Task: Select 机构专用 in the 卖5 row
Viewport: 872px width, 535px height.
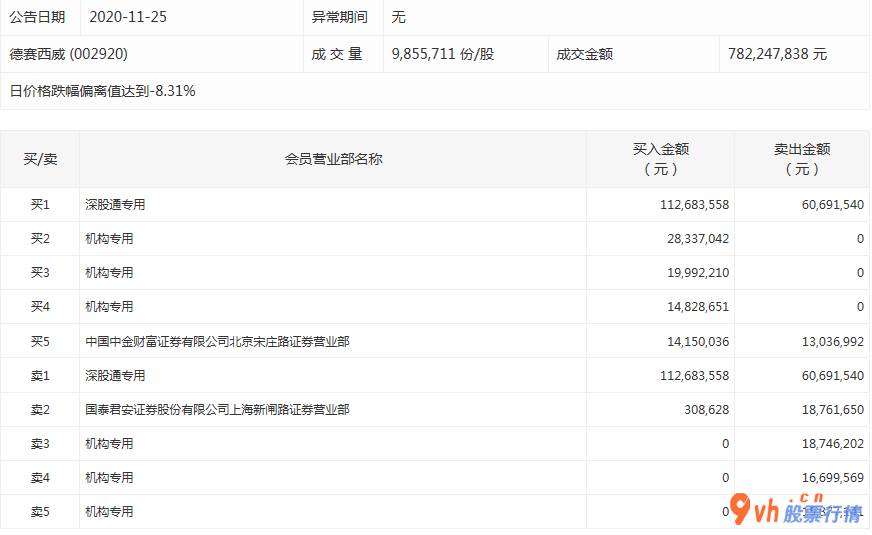Action: coord(109,512)
